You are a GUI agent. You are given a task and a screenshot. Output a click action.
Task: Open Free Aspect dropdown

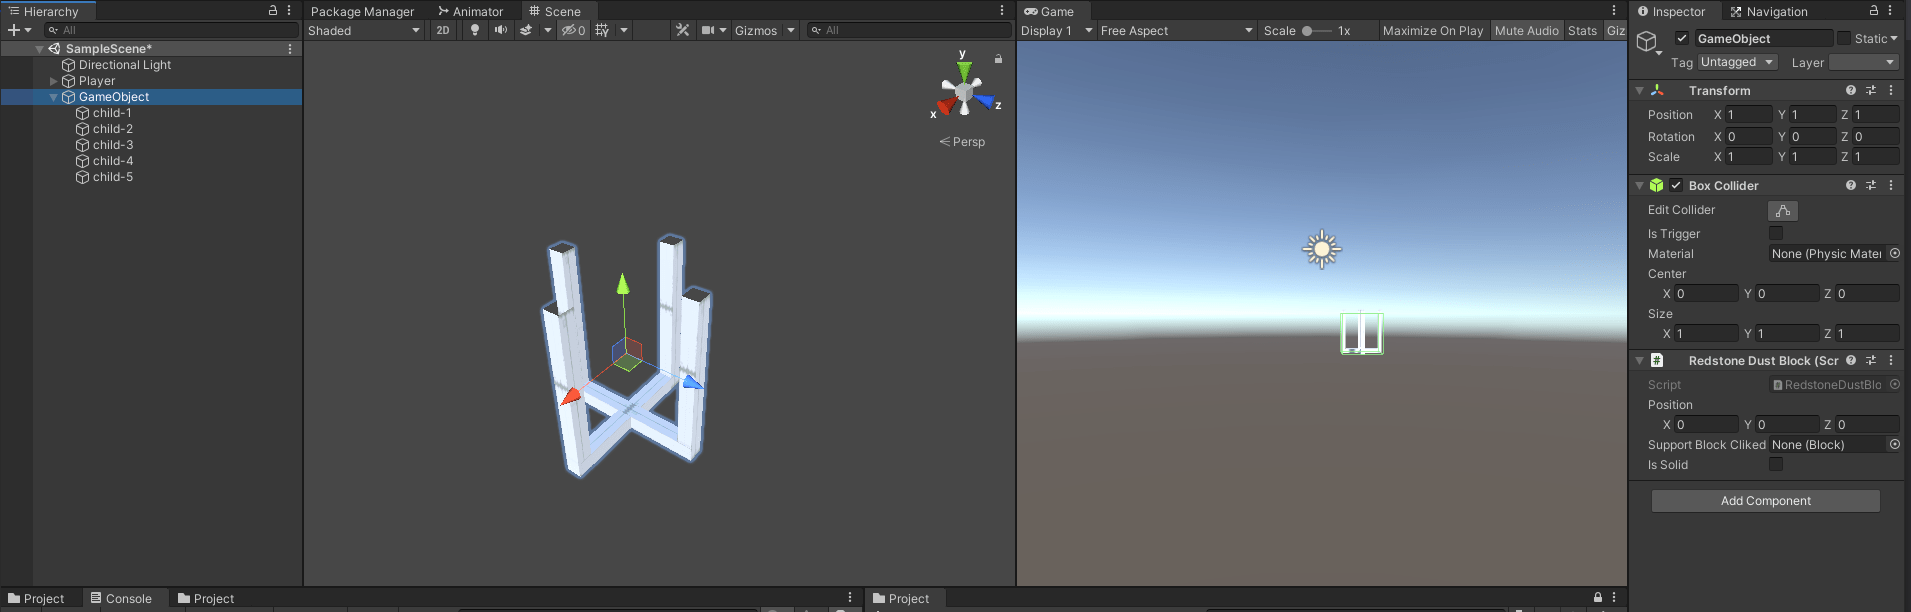click(1177, 30)
